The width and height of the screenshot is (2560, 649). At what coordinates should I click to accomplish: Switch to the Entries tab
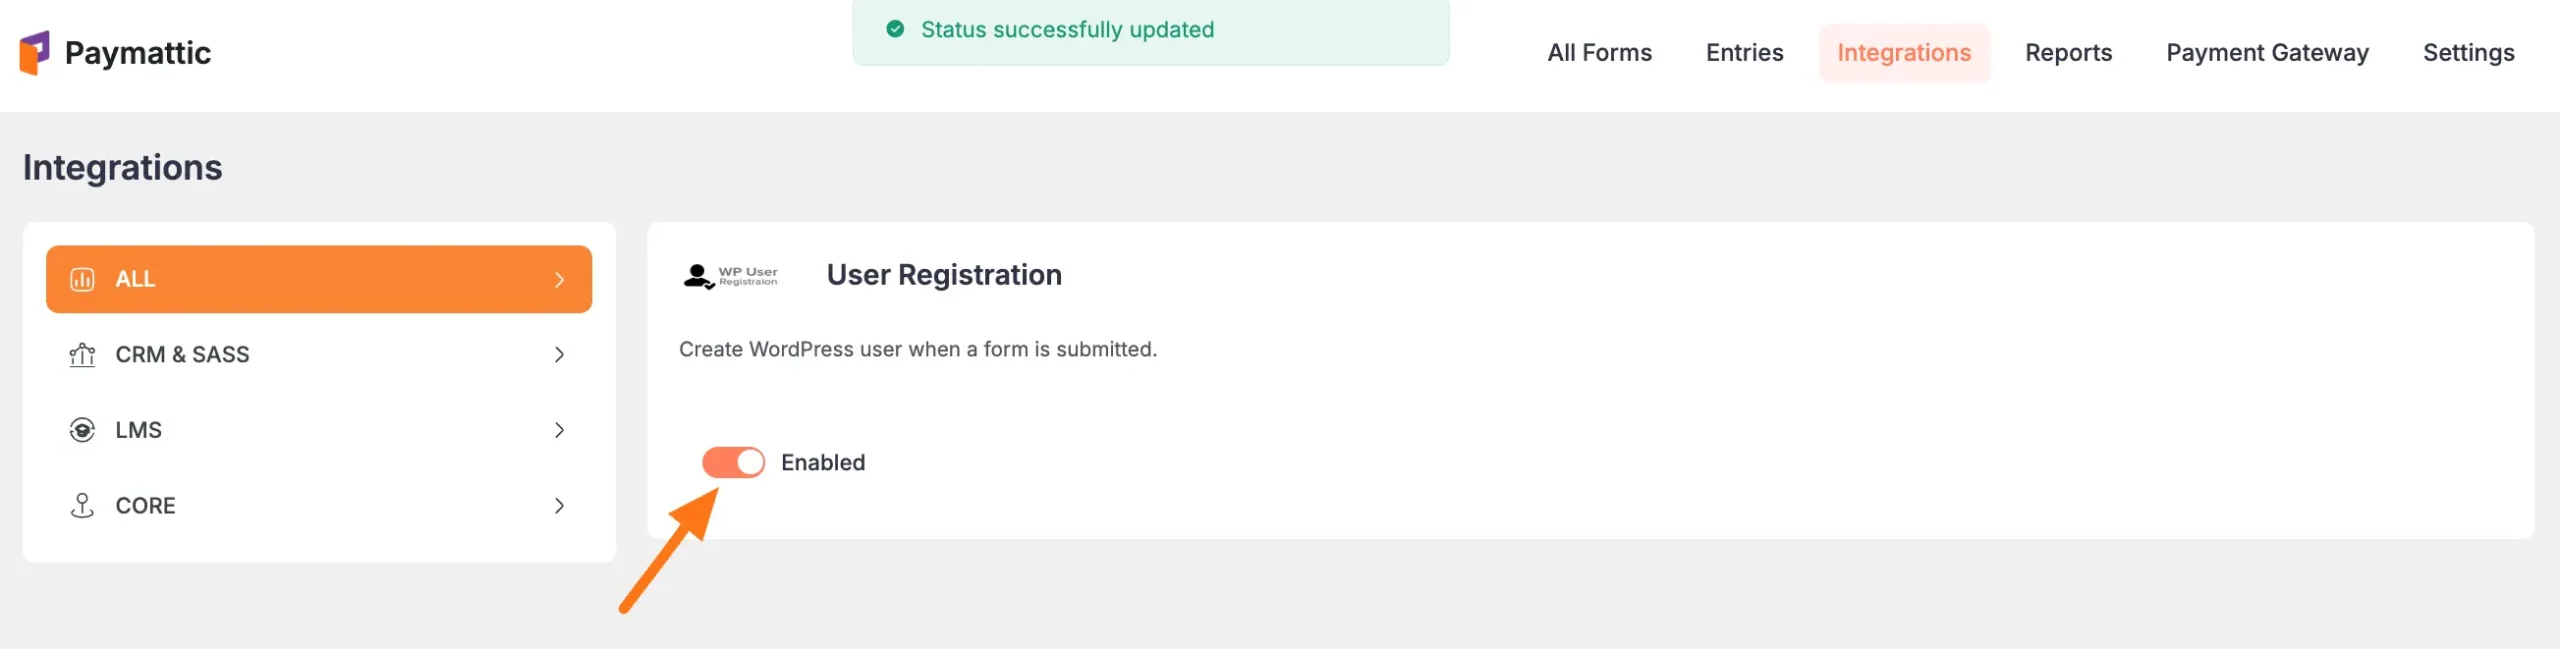(1744, 52)
